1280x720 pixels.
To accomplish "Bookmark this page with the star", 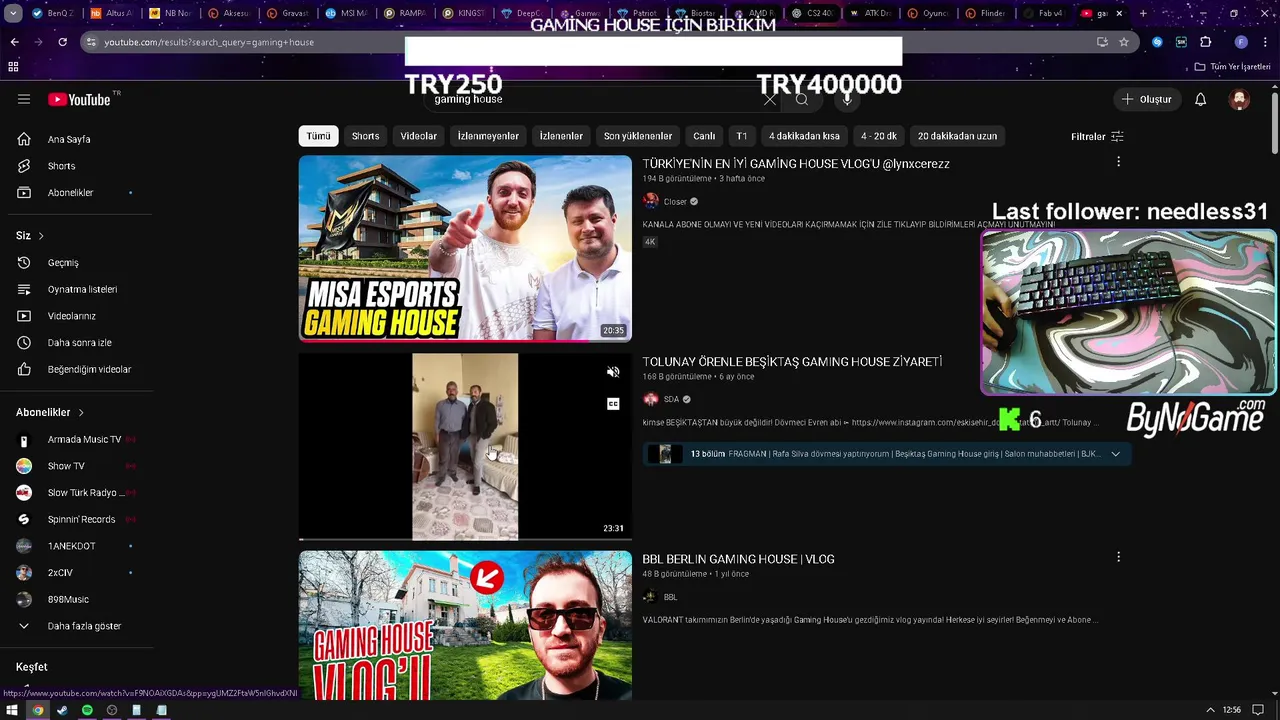I will pyautogui.click(x=1124, y=42).
